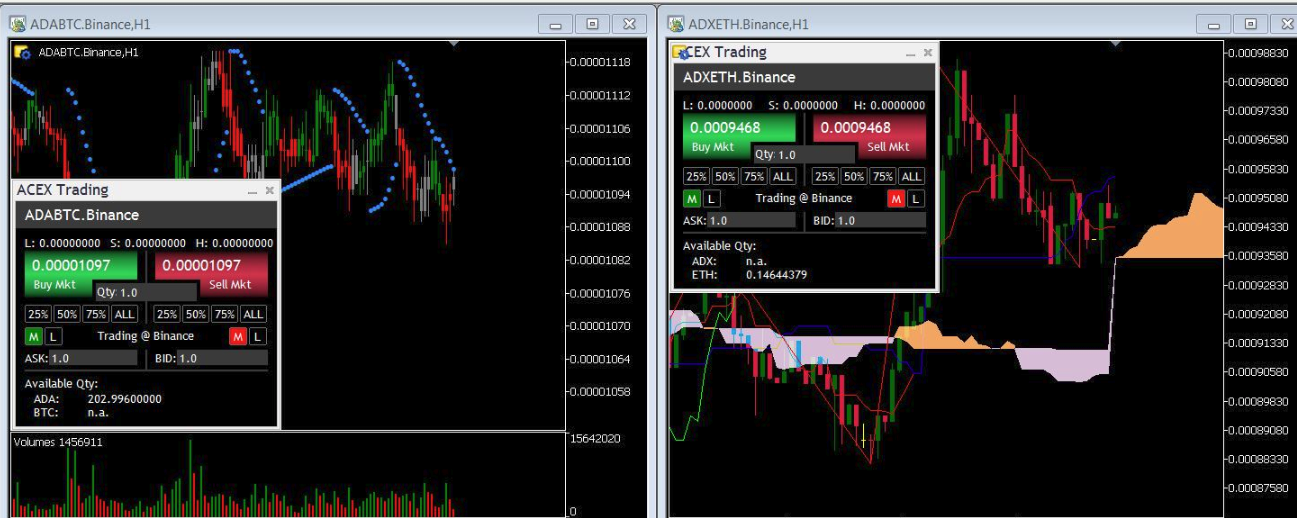Toggle red M market mode in ADABTC panel

tap(238, 336)
